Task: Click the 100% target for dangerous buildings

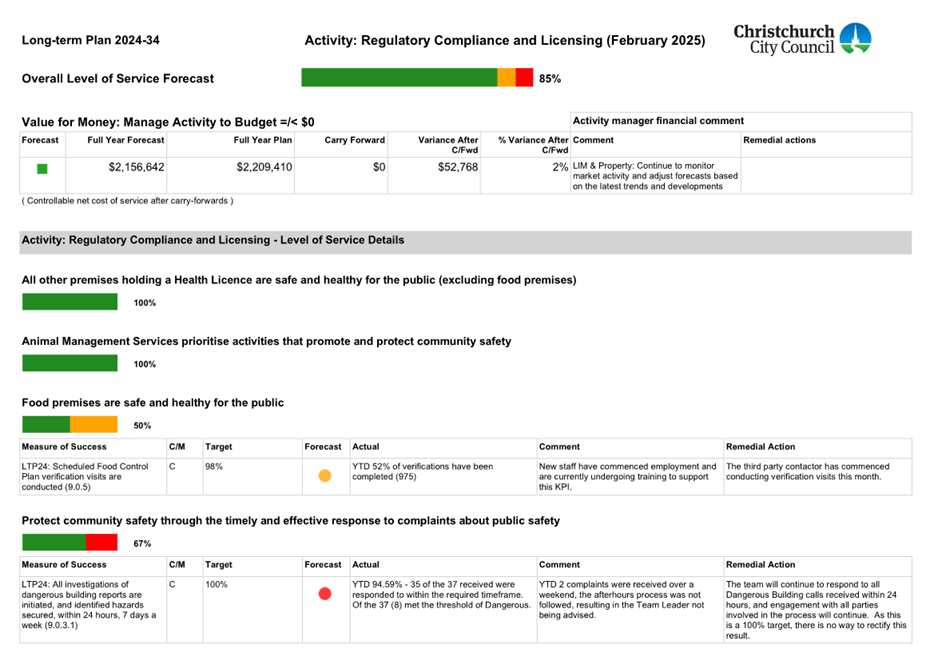Action: tap(216, 584)
